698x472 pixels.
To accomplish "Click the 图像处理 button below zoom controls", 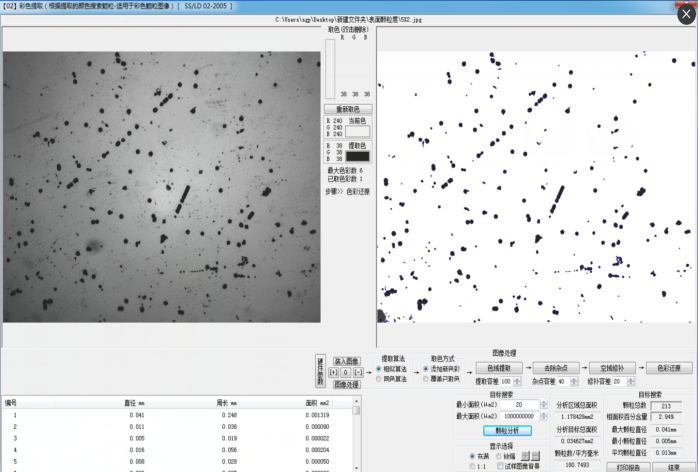I will coord(346,384).
